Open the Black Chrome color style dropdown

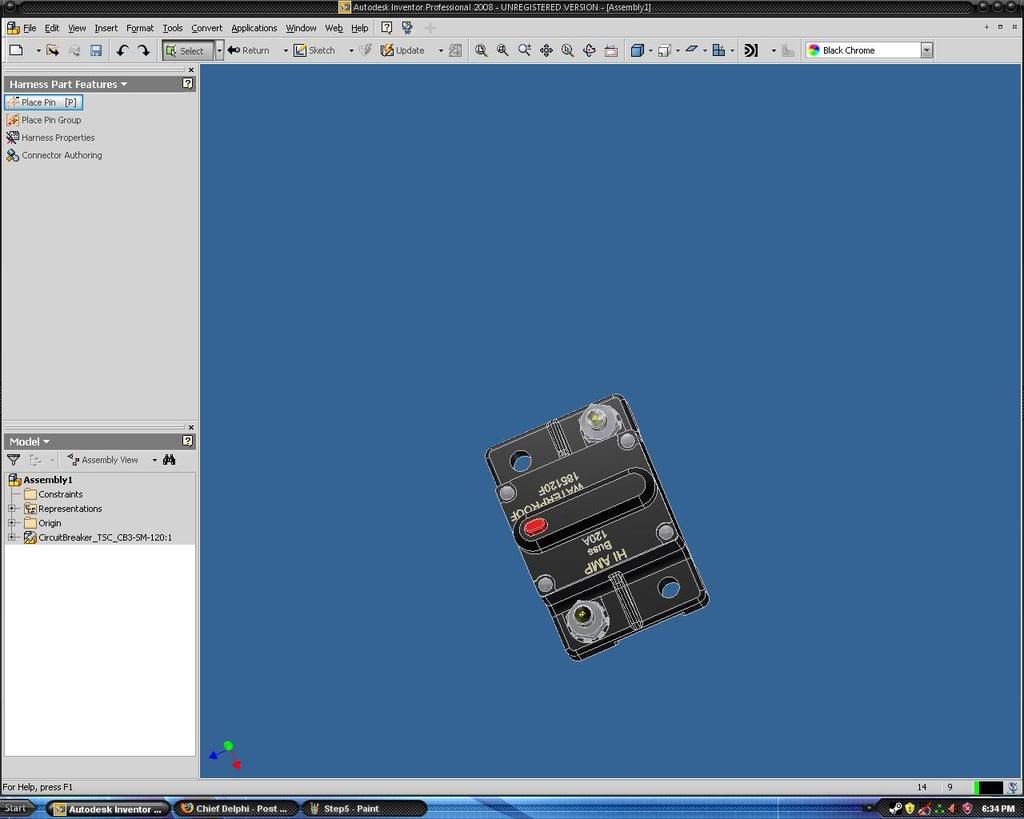pos(926,50)
